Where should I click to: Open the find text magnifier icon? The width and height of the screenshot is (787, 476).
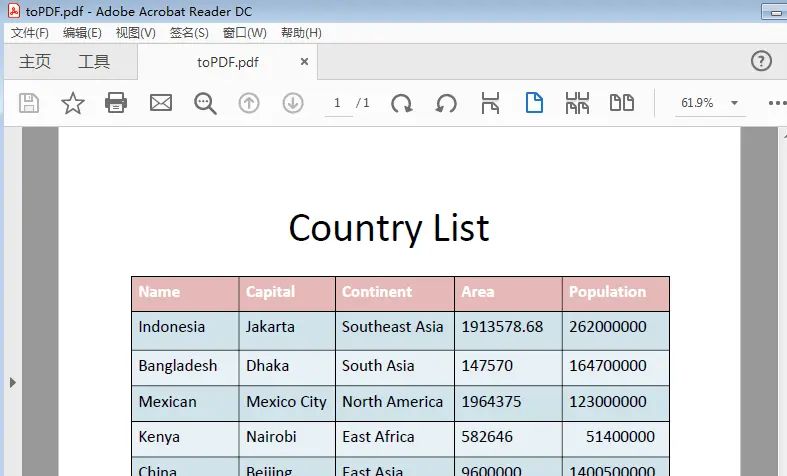coord(205,103)
